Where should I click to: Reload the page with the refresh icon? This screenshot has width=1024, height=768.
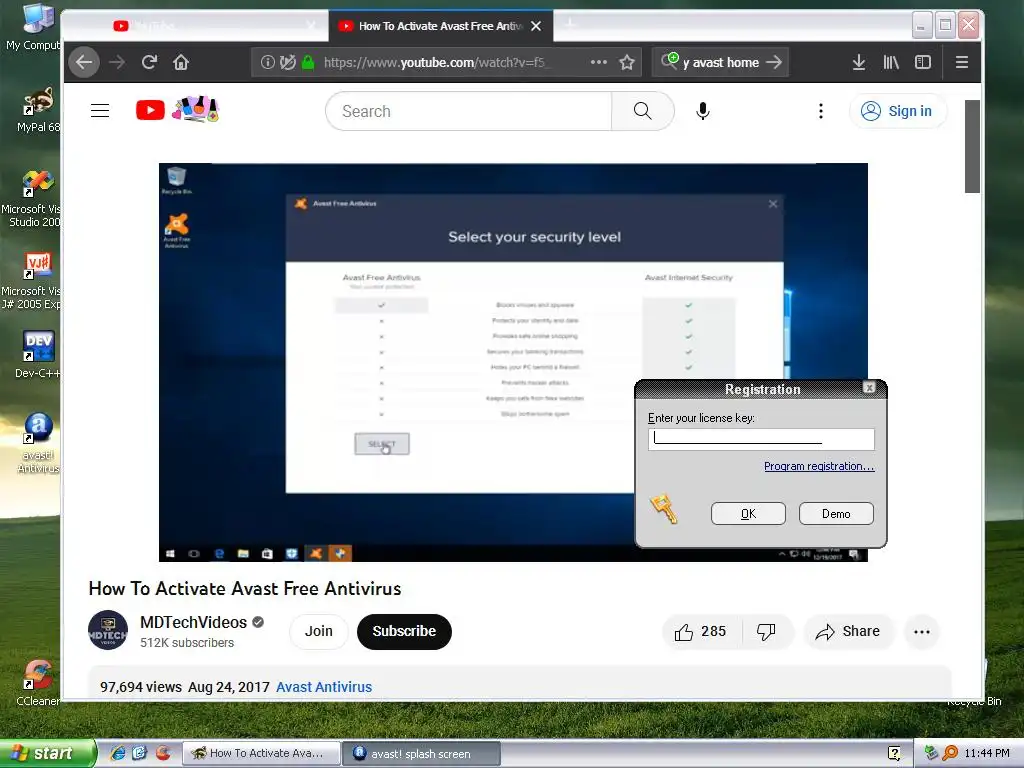[150, 62]
